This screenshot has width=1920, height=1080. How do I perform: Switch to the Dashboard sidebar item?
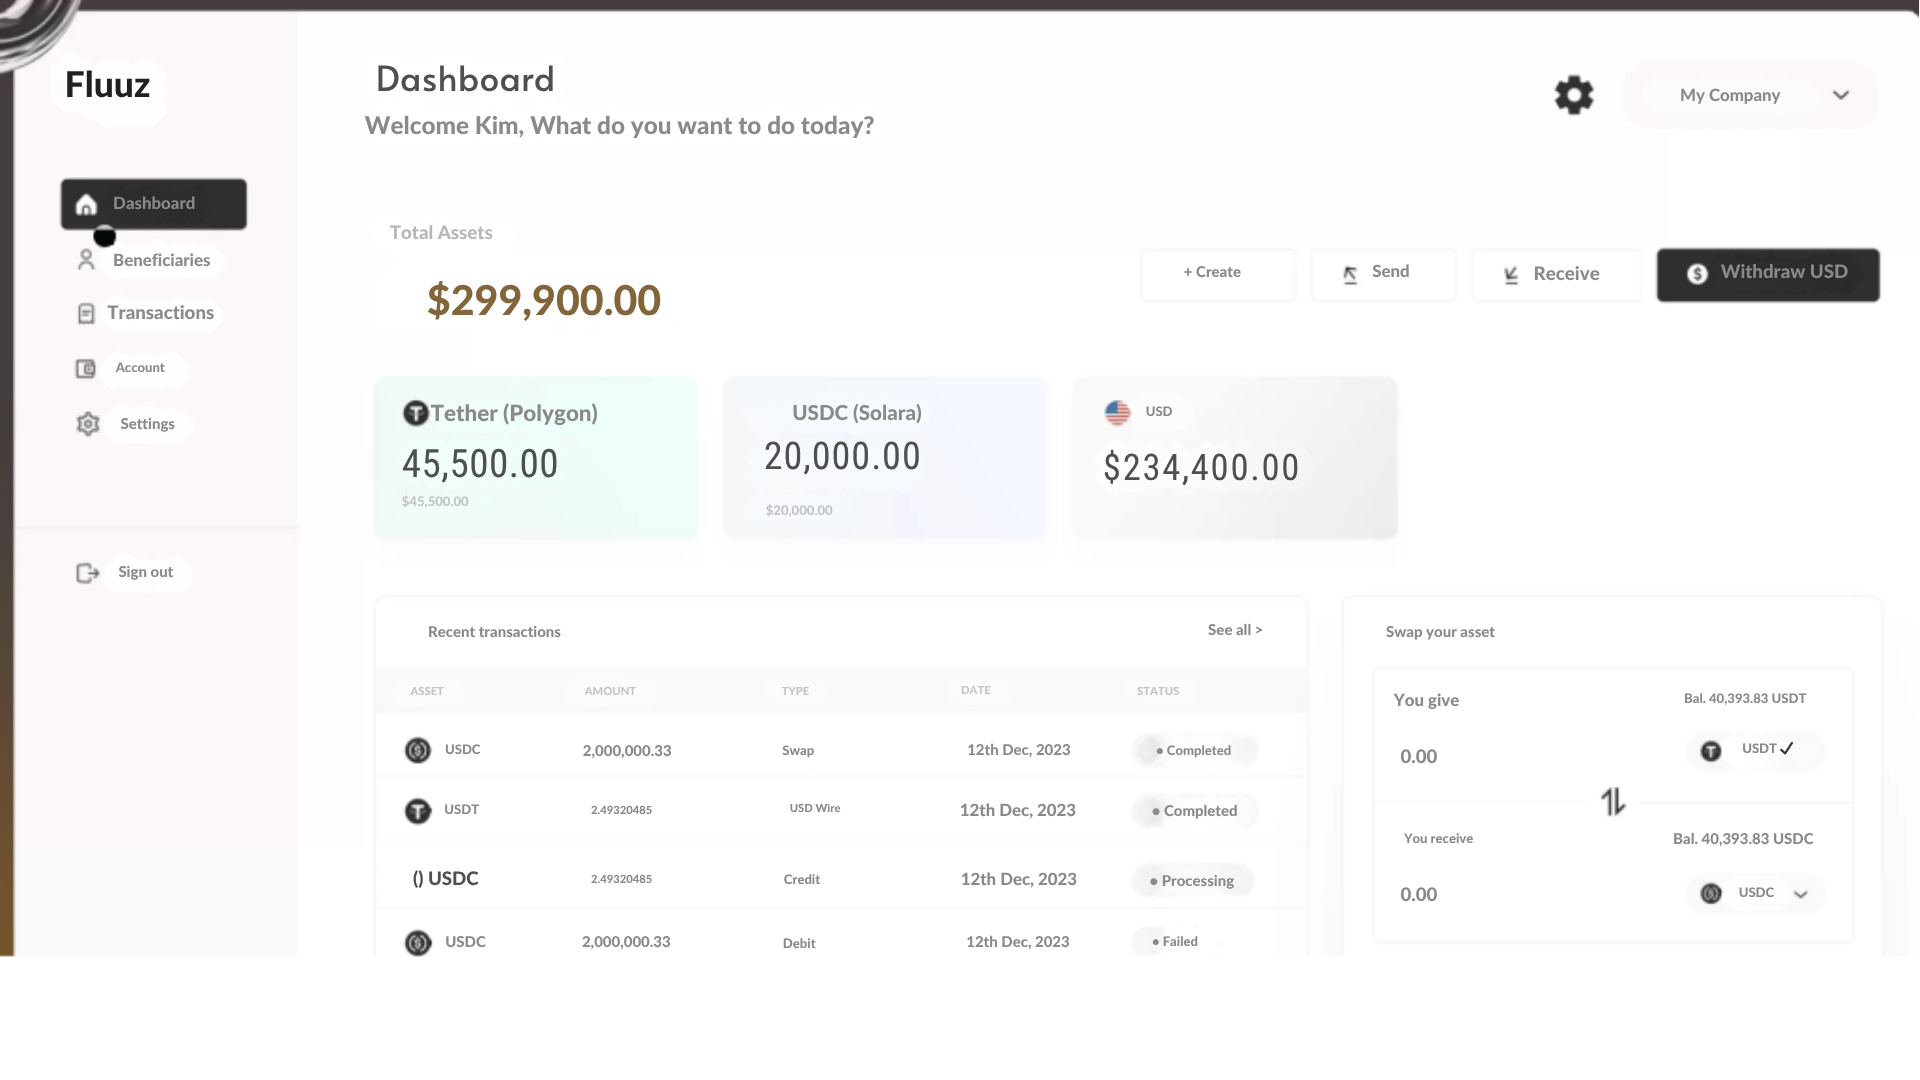click(153, 203)
